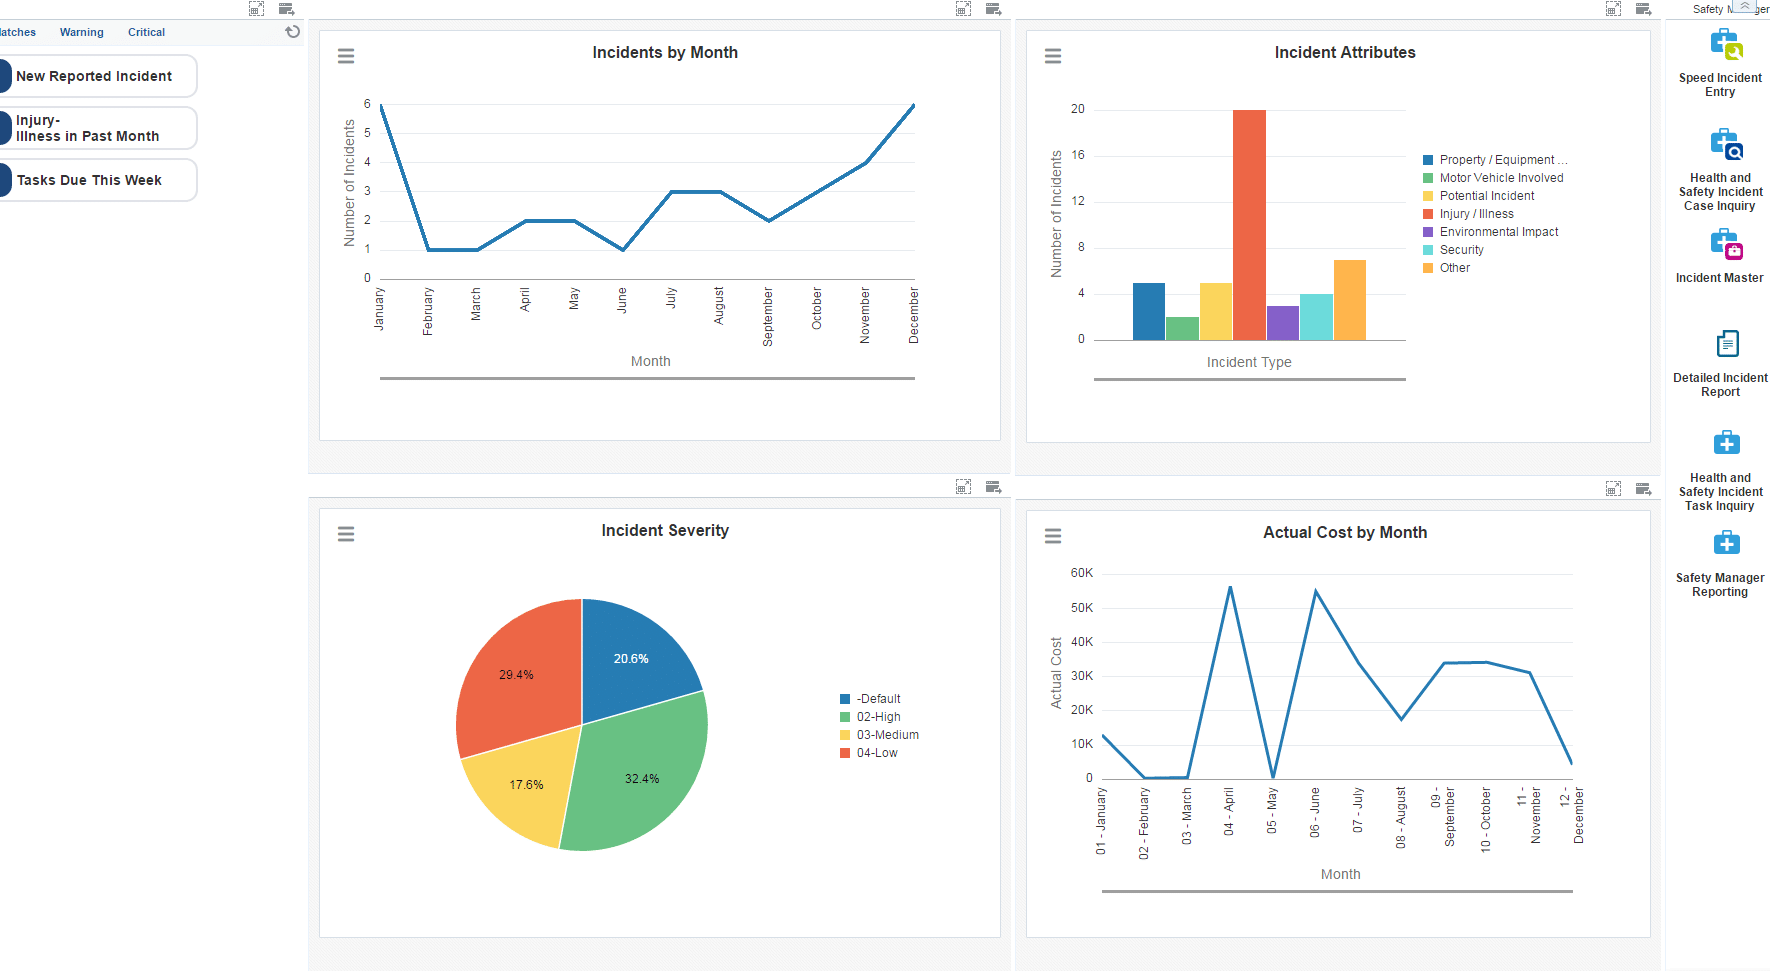
Task: Switch to the Critical tab
Action: 146,32
